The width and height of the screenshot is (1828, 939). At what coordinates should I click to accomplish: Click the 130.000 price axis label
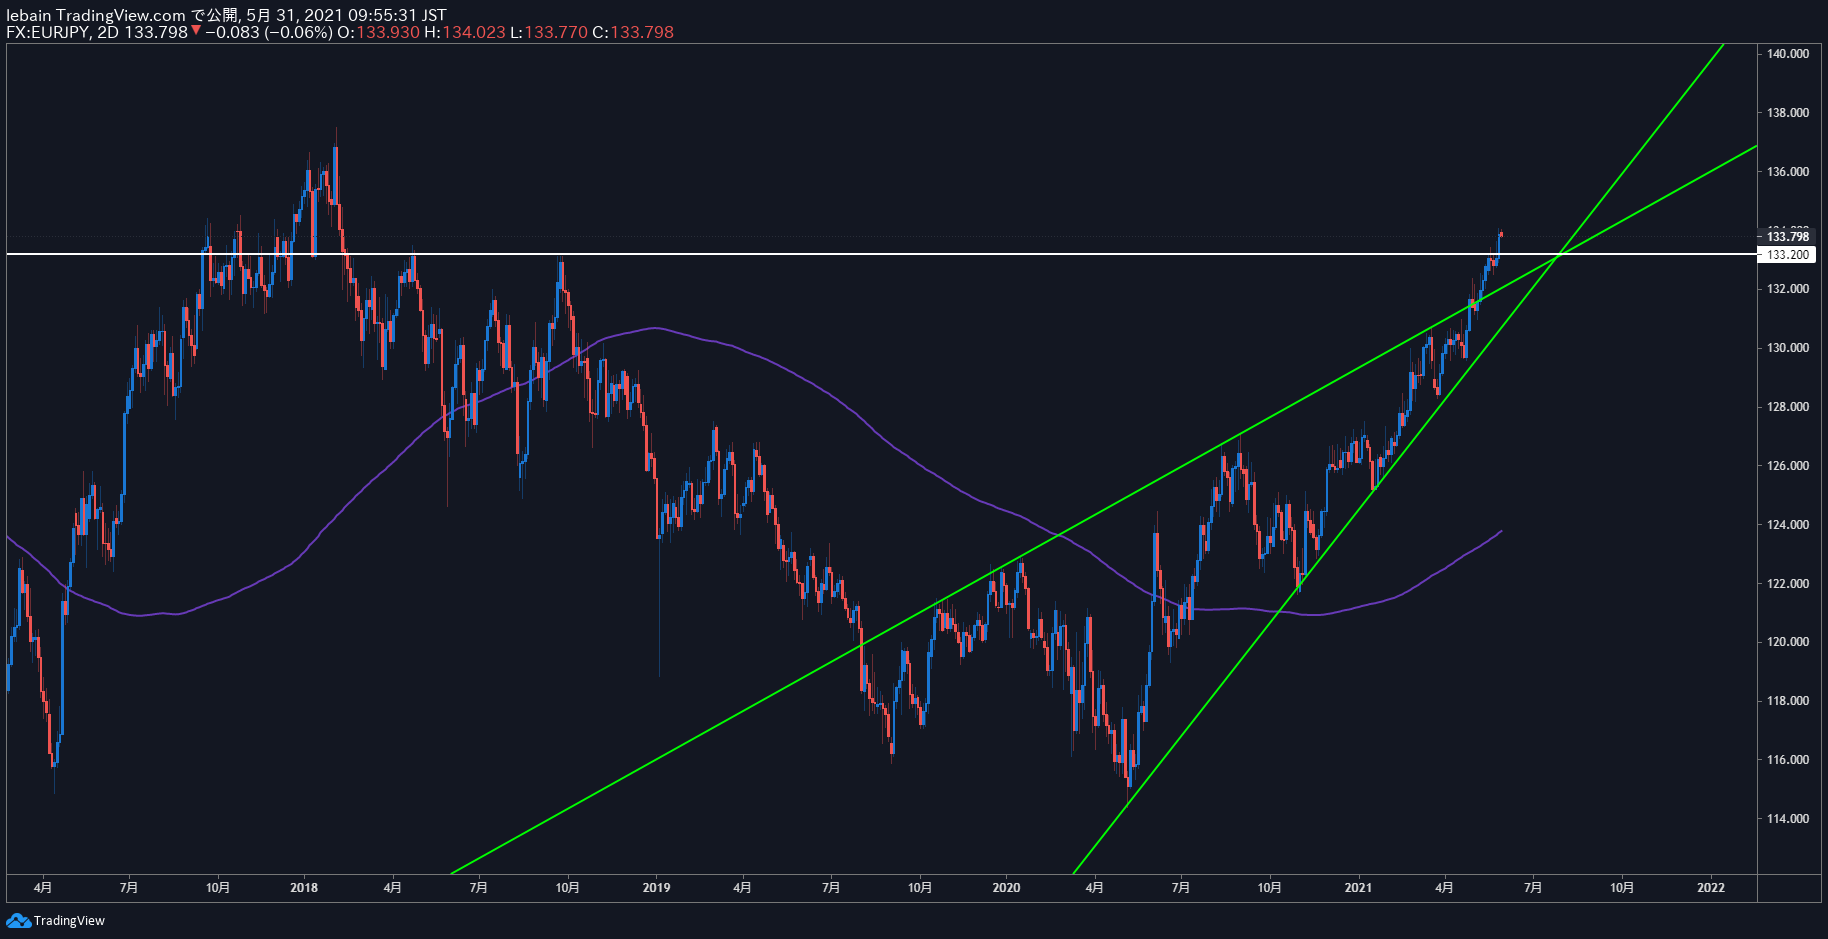point(1787,348)
